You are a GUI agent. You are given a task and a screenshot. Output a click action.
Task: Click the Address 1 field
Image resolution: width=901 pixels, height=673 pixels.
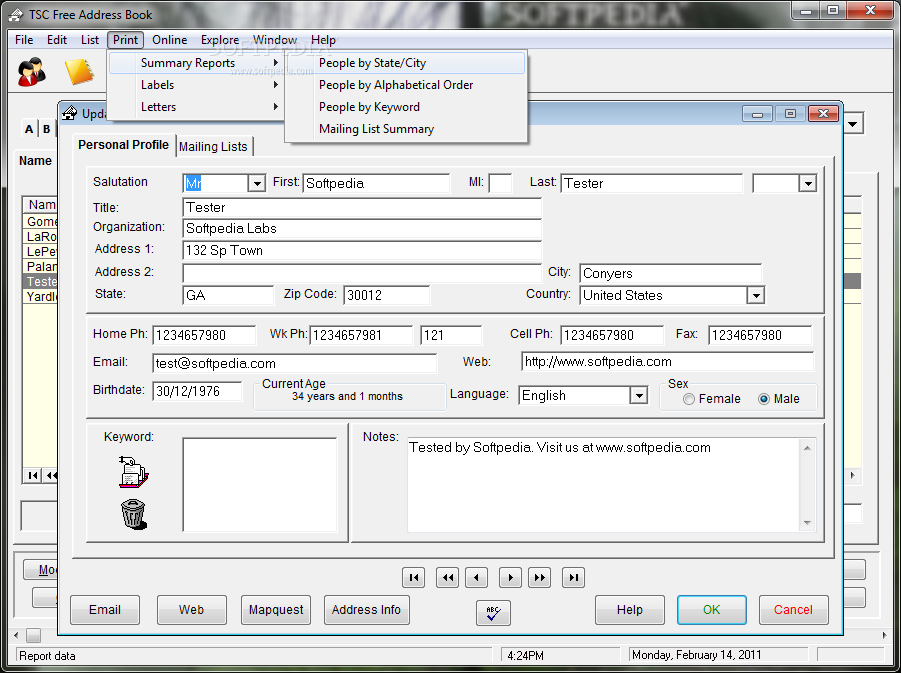(x=362, y=251)
